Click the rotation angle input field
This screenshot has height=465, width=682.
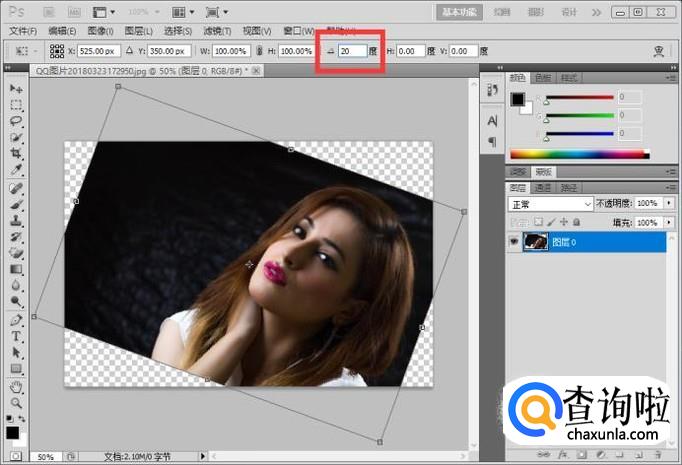(352, 50)
